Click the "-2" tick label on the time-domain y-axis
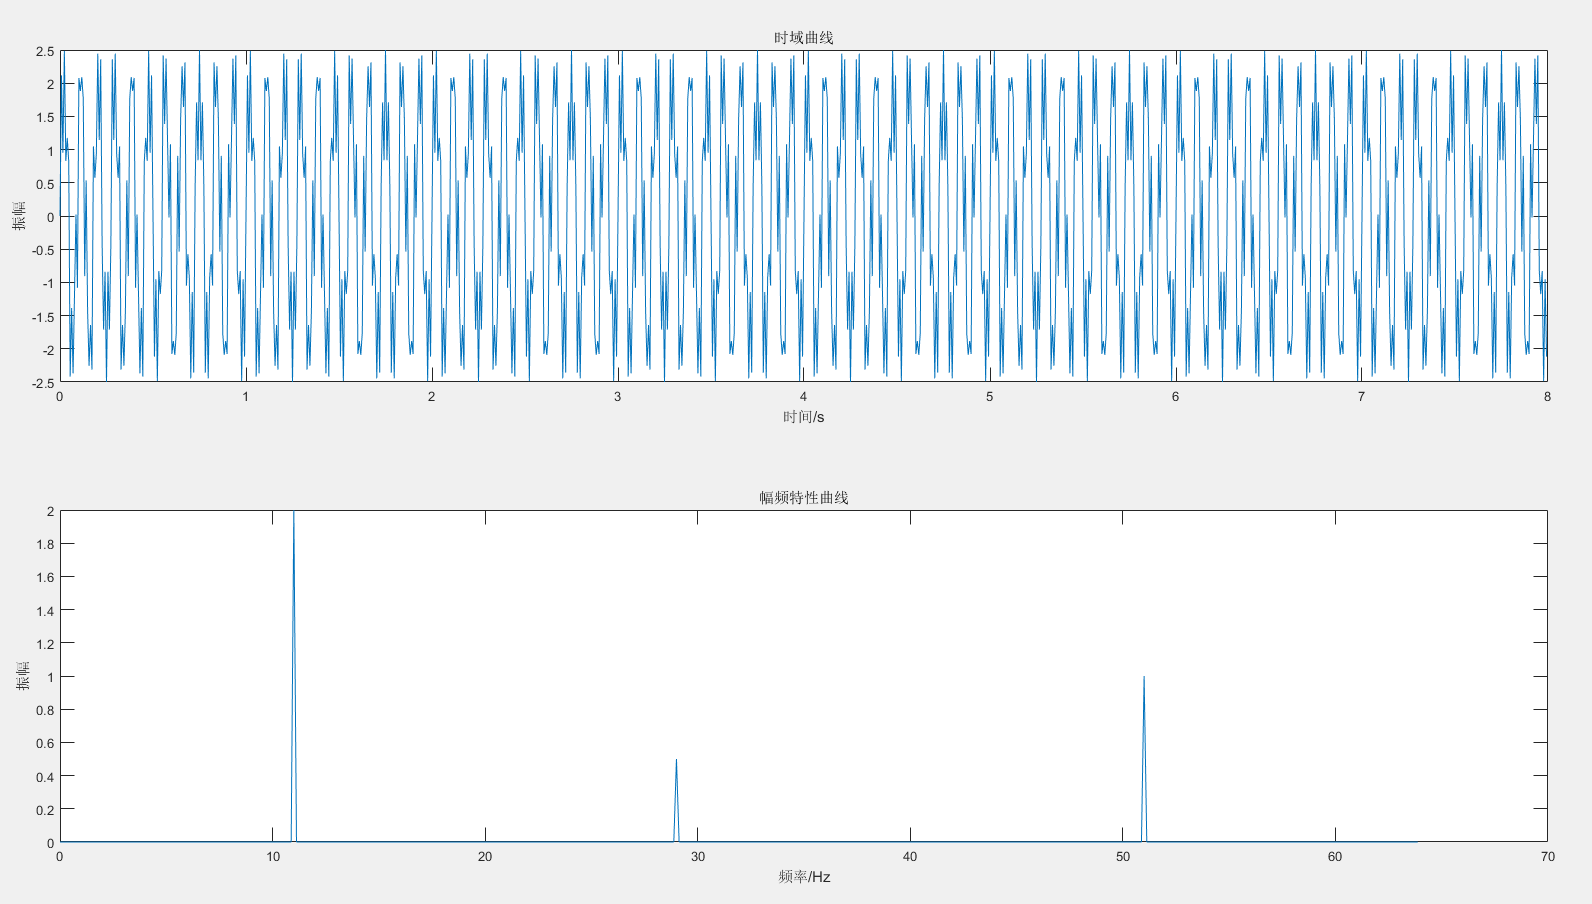The image size is (1592, 904). [48, 350]
